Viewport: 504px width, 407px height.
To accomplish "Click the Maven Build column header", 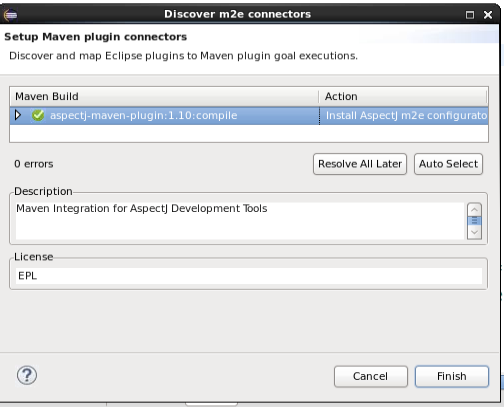I will (x=164, y=97).
